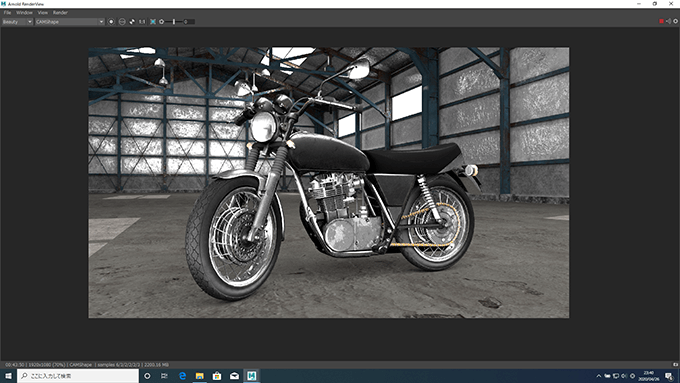
Task: Click the network icon in system tray
Action: [x=616, y=376]
